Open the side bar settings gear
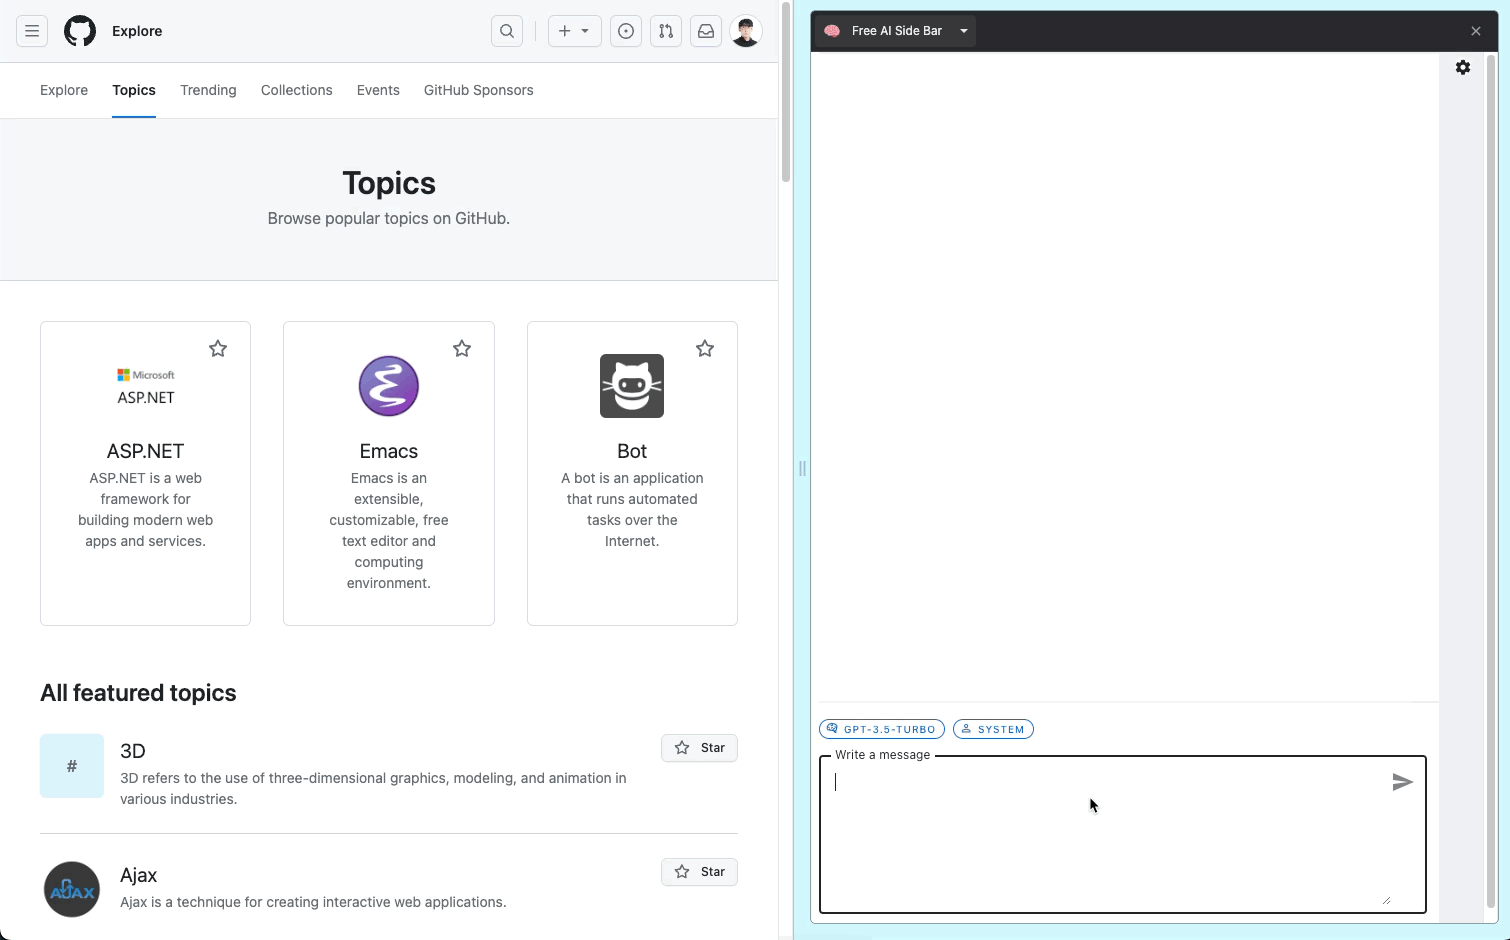 point(1463,67)
